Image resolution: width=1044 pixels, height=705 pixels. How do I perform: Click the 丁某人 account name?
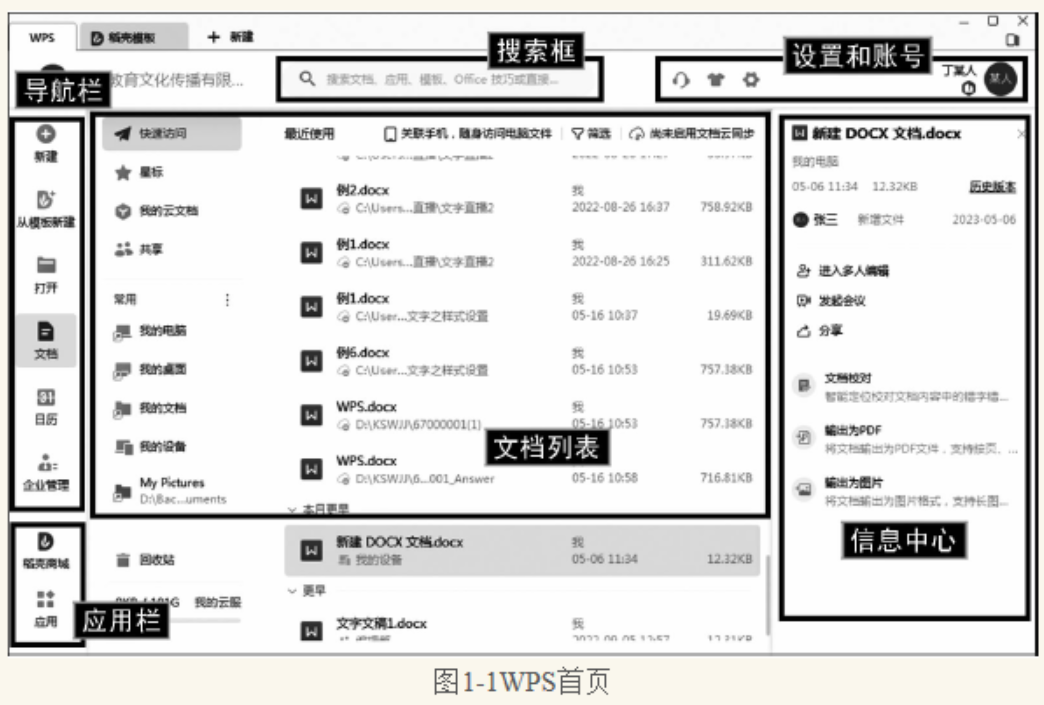(959, 70)
